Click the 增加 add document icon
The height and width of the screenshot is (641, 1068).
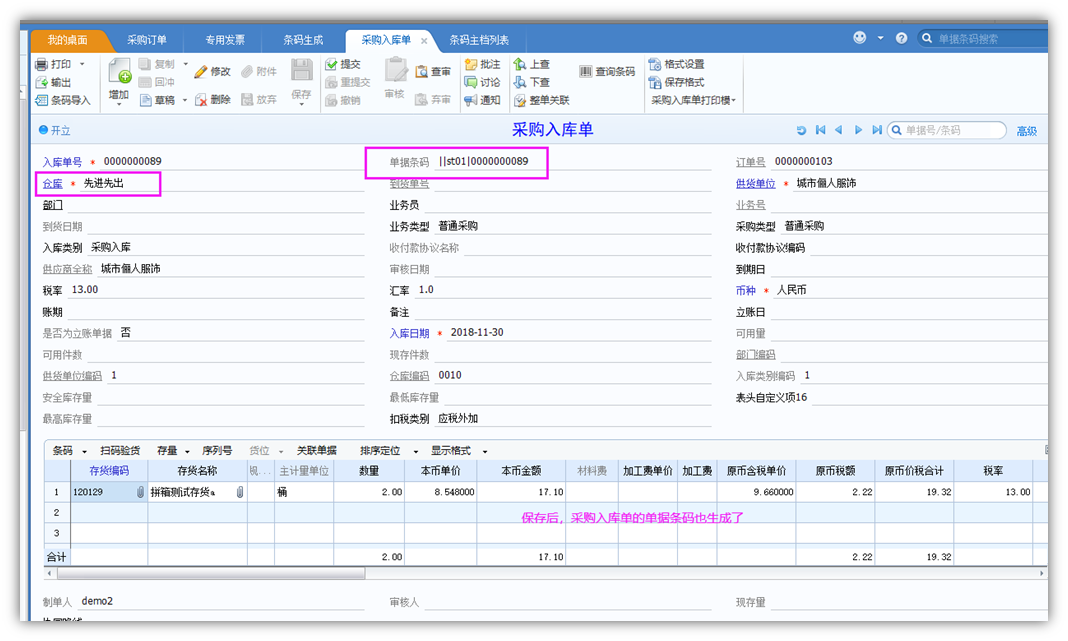tap(119, 72)
